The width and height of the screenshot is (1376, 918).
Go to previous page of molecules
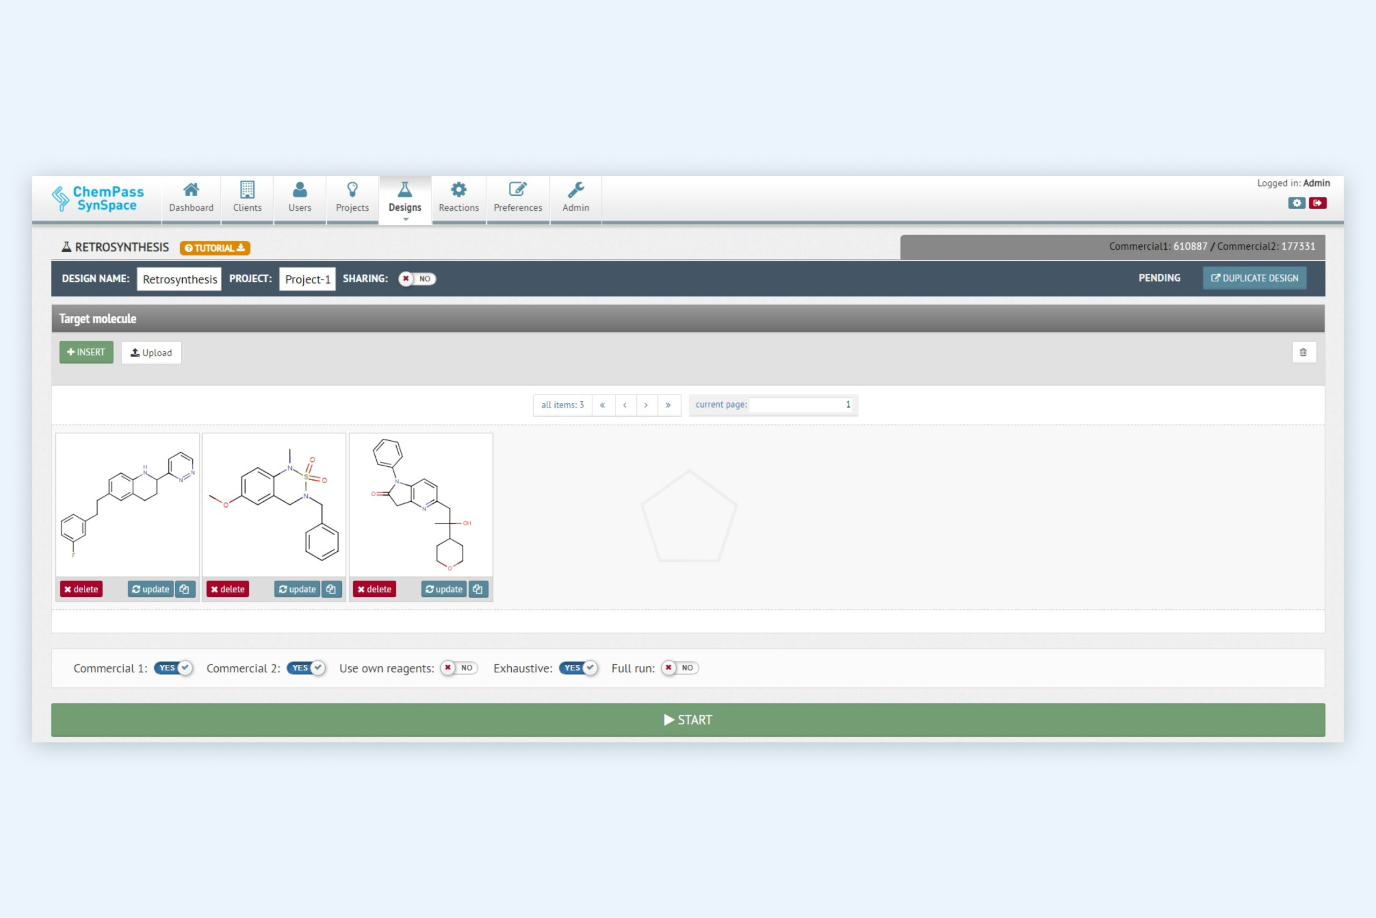pos(625,405)
